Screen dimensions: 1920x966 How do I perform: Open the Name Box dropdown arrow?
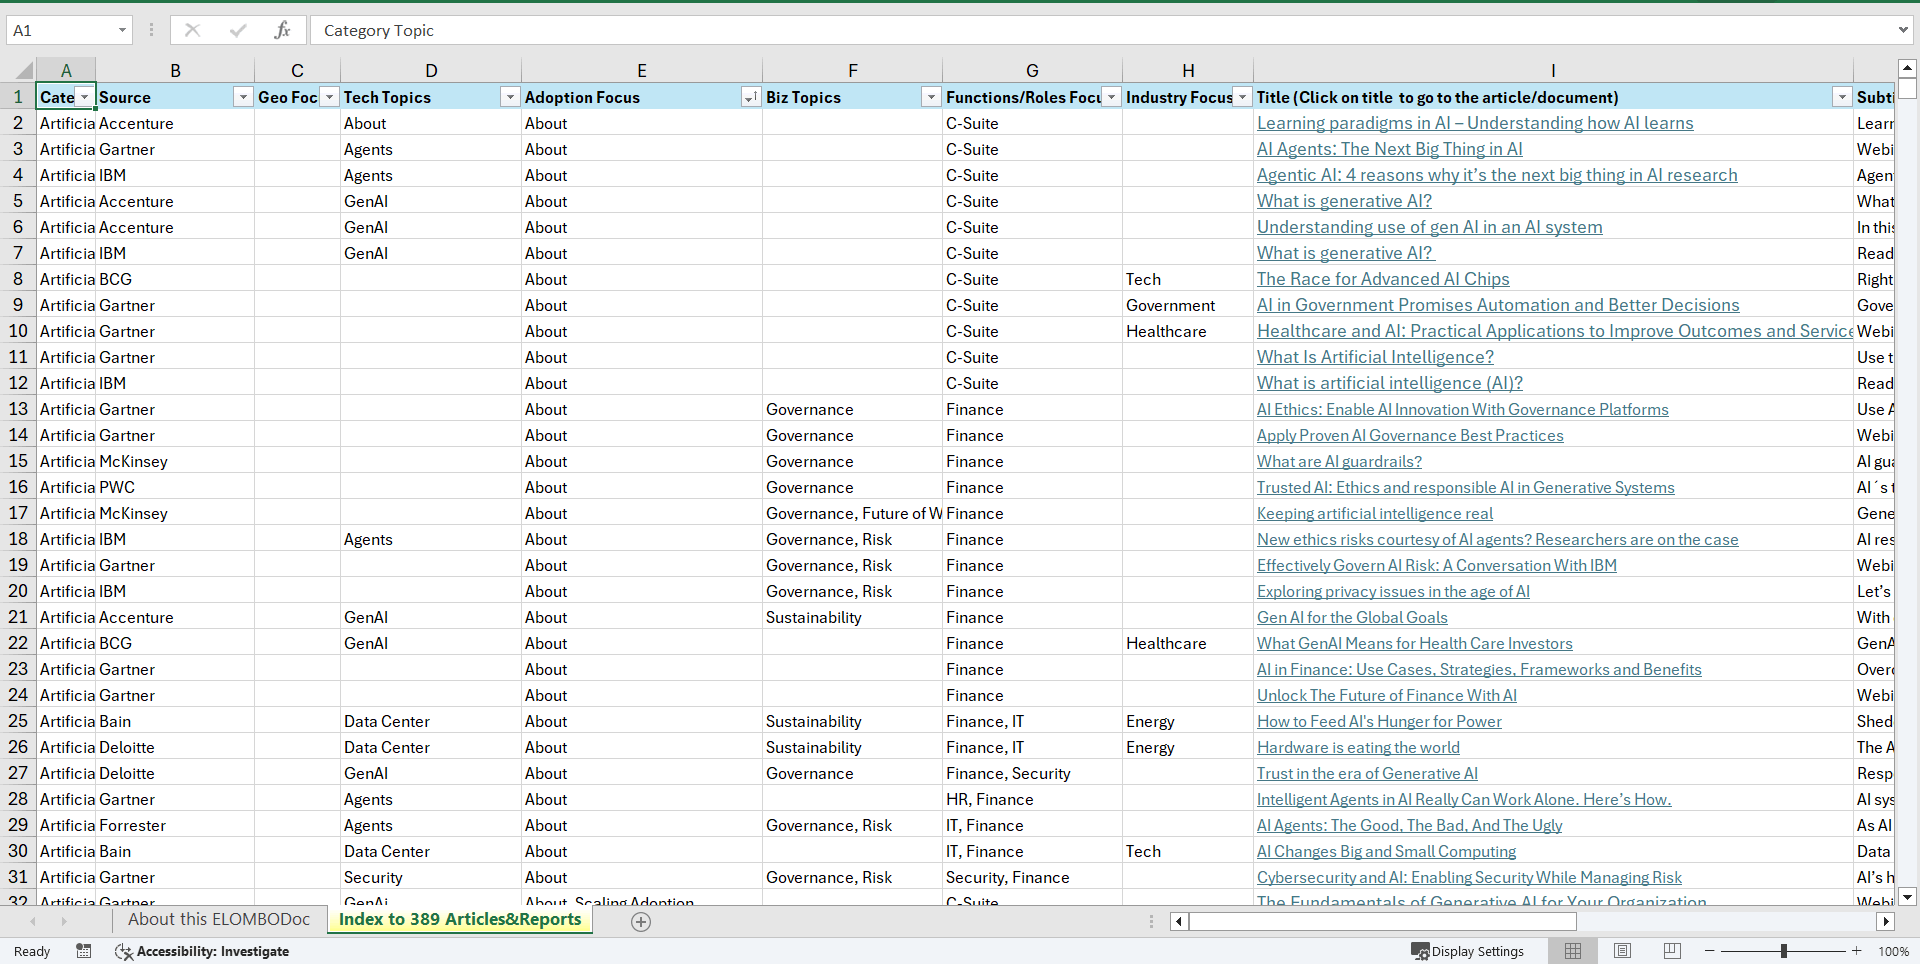tap(122, 30)
